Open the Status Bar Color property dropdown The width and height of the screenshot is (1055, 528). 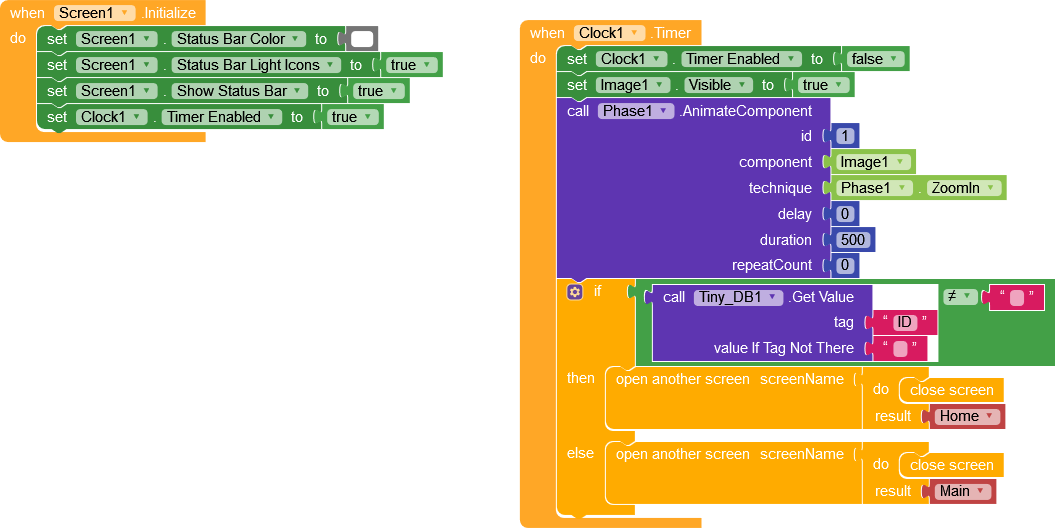click(238, 39)
